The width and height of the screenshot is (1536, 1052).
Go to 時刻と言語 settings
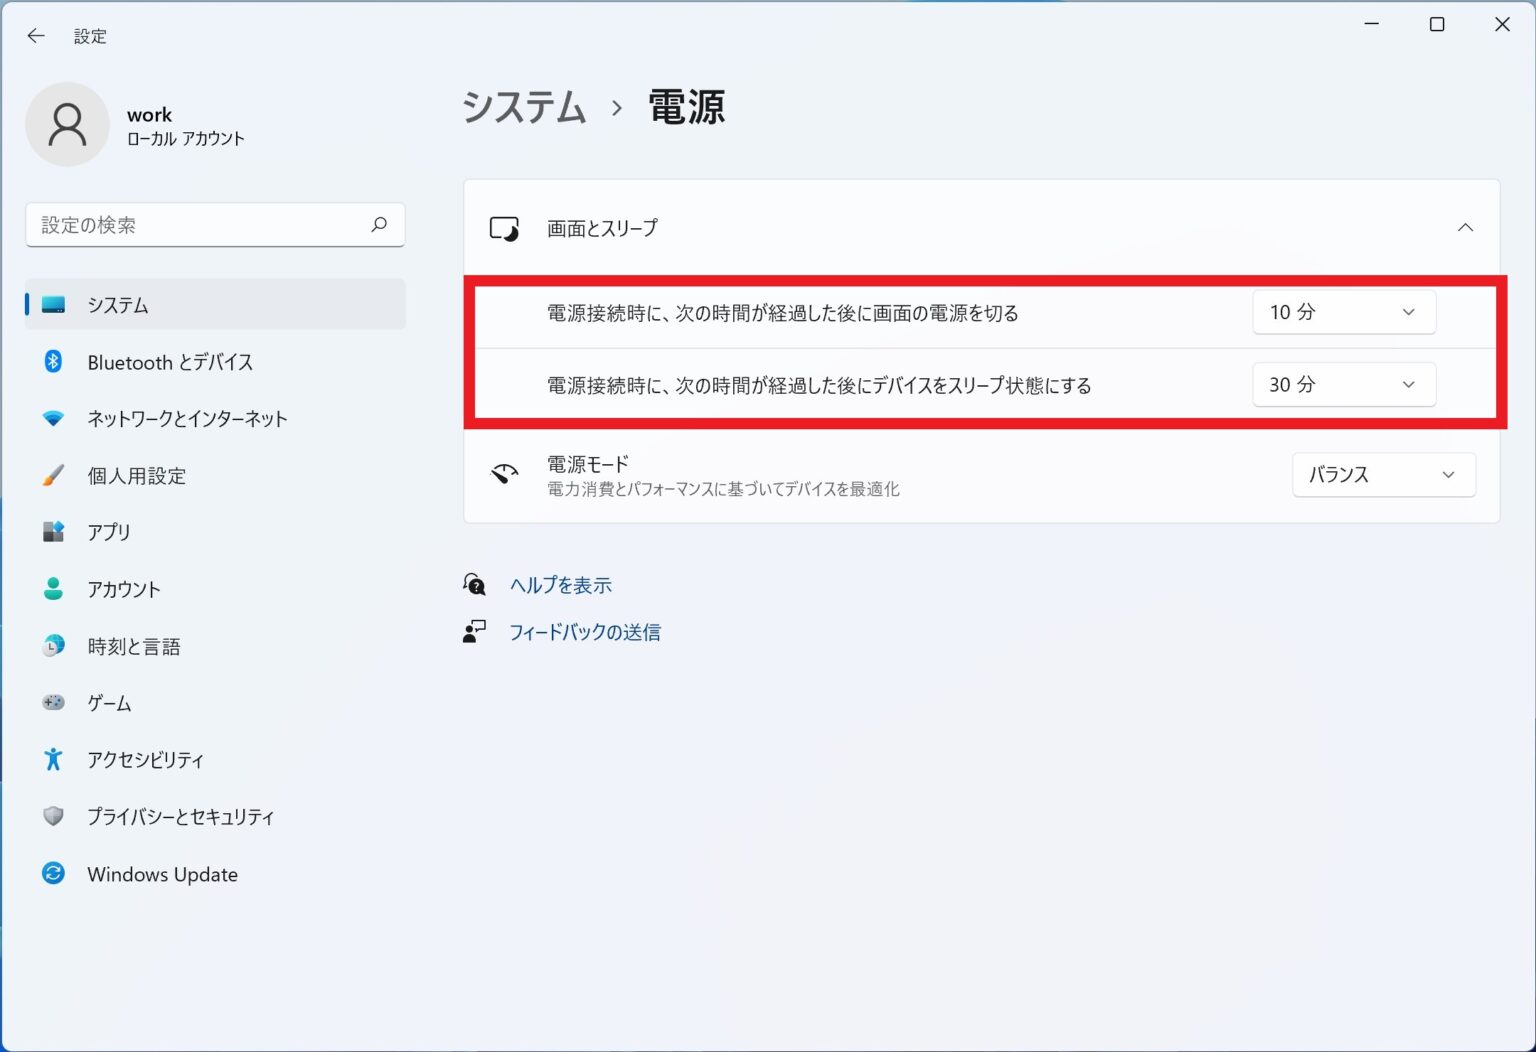[134, 647]
